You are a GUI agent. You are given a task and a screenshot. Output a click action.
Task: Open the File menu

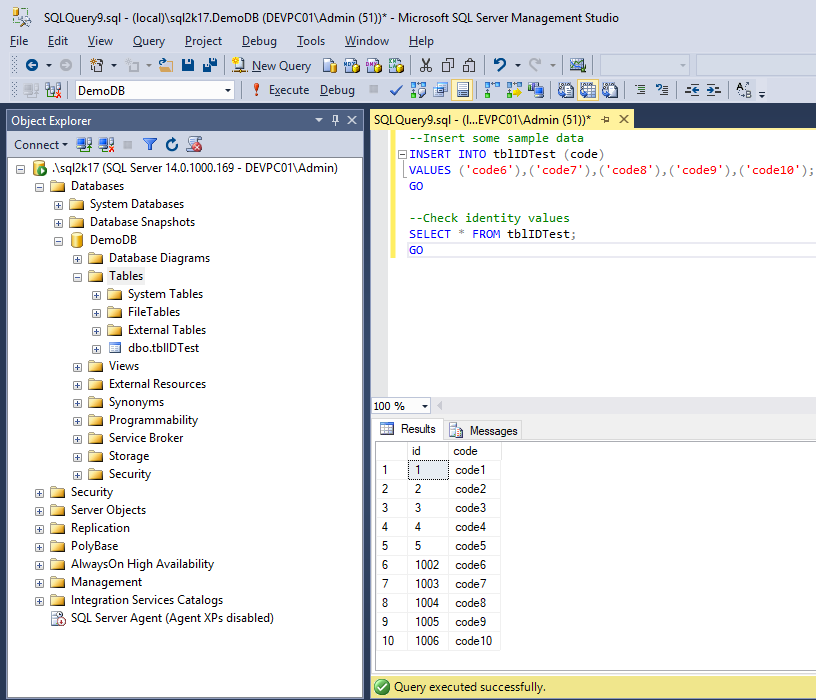(x=19, y=41)
